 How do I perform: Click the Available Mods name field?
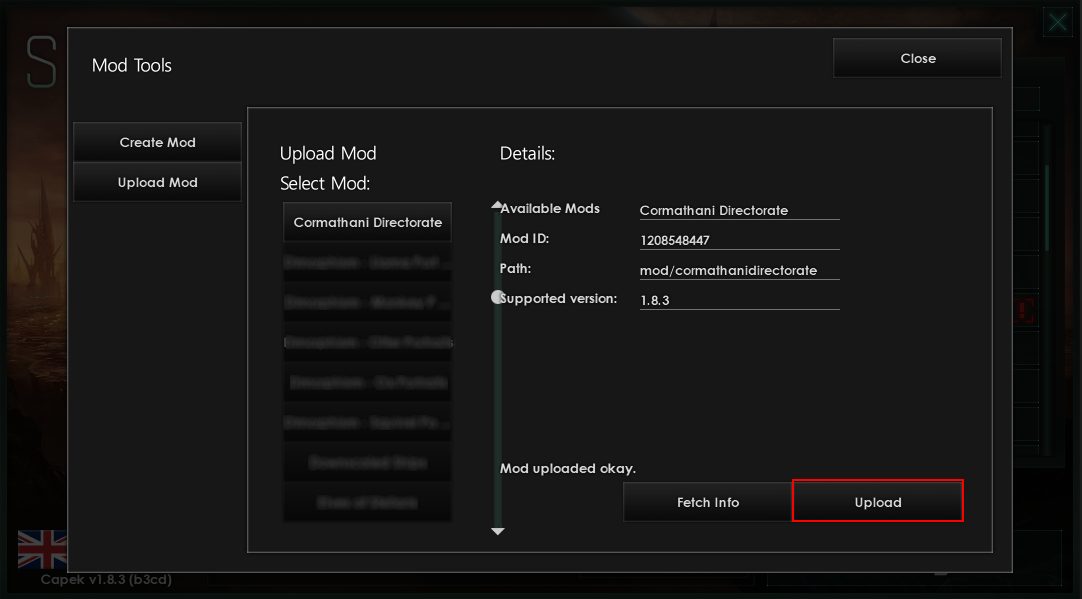click(x=739, y=211)
